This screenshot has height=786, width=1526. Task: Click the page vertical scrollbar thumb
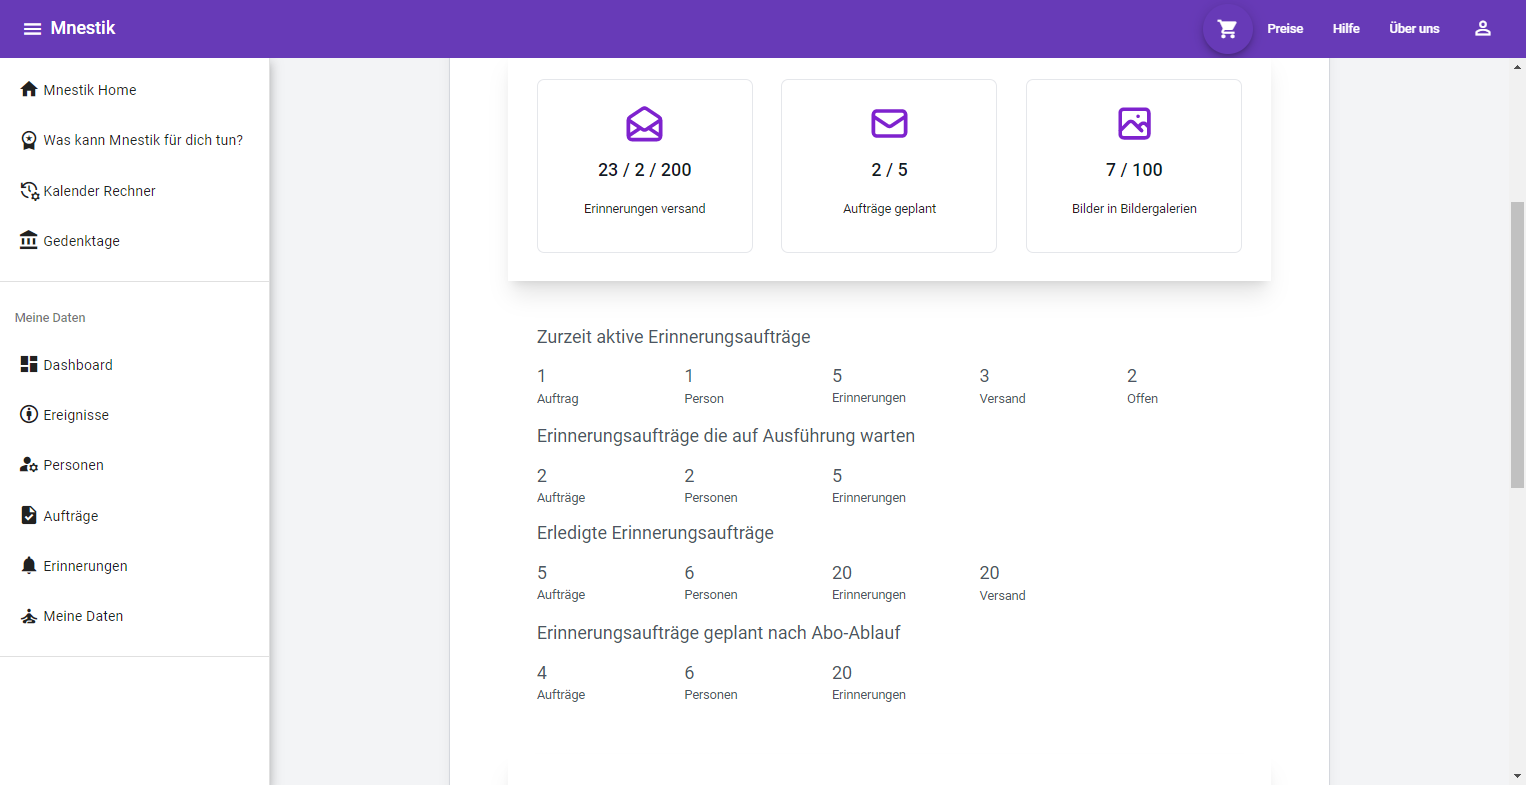coord(1517,345)
